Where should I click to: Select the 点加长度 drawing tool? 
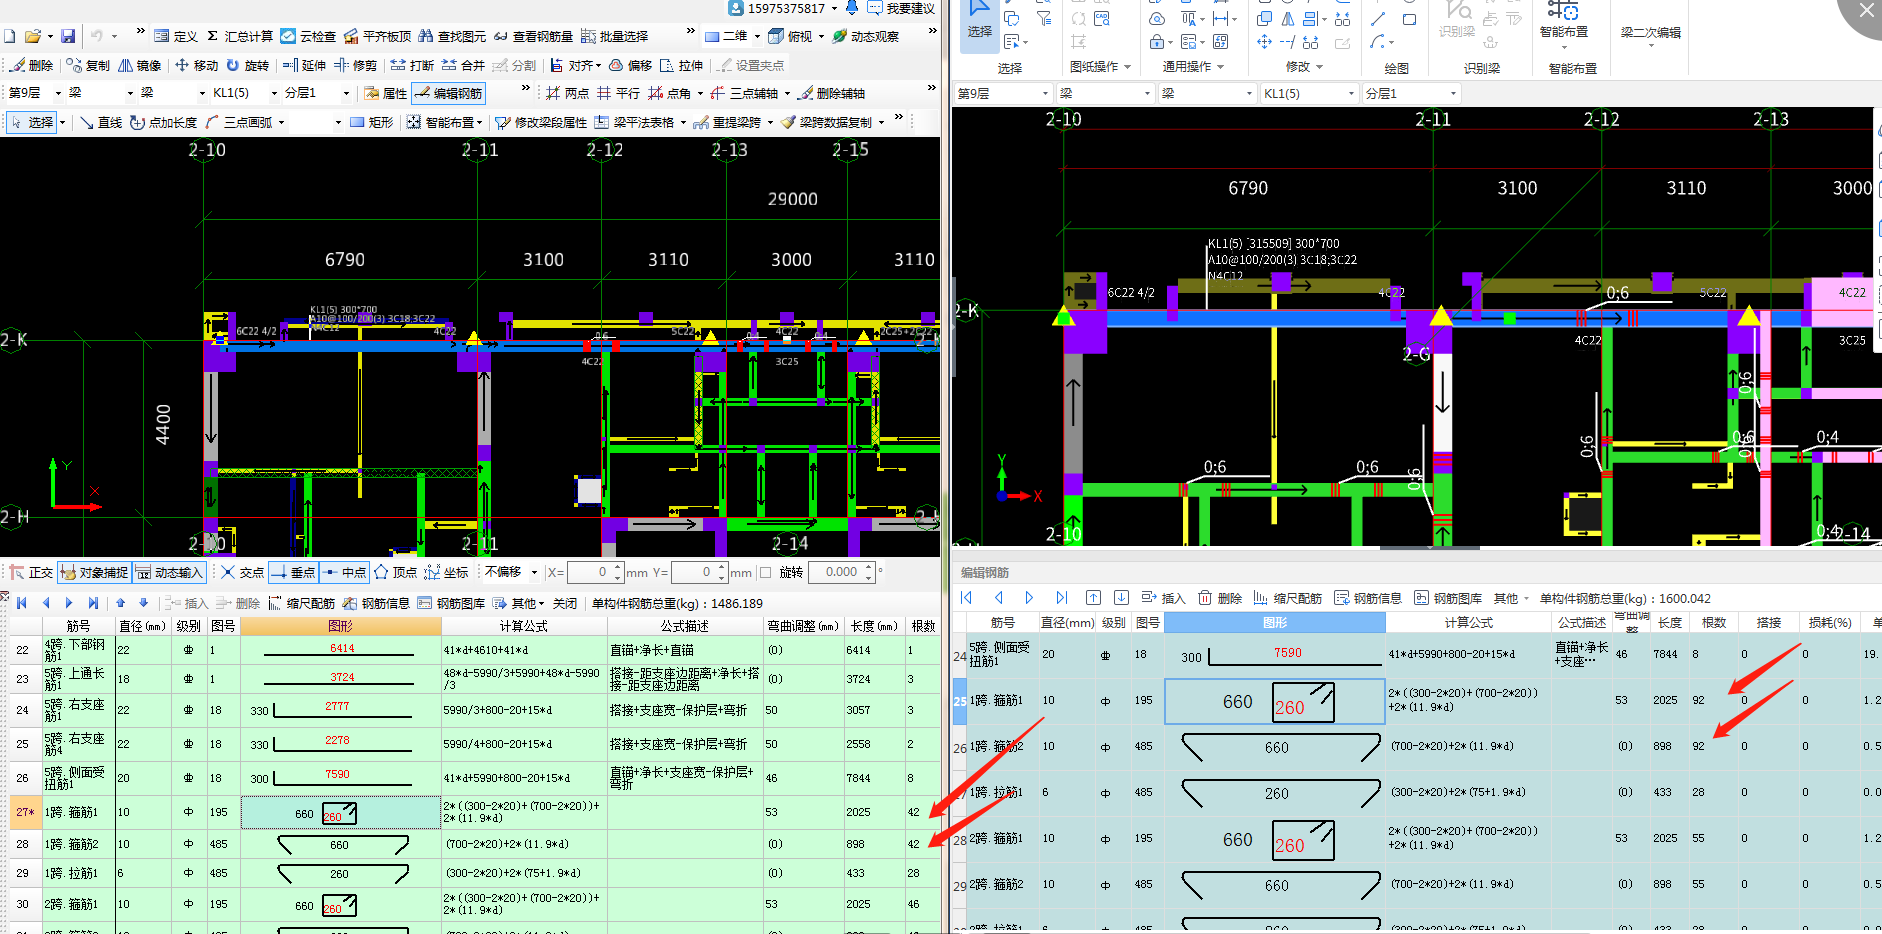[163, 122]
